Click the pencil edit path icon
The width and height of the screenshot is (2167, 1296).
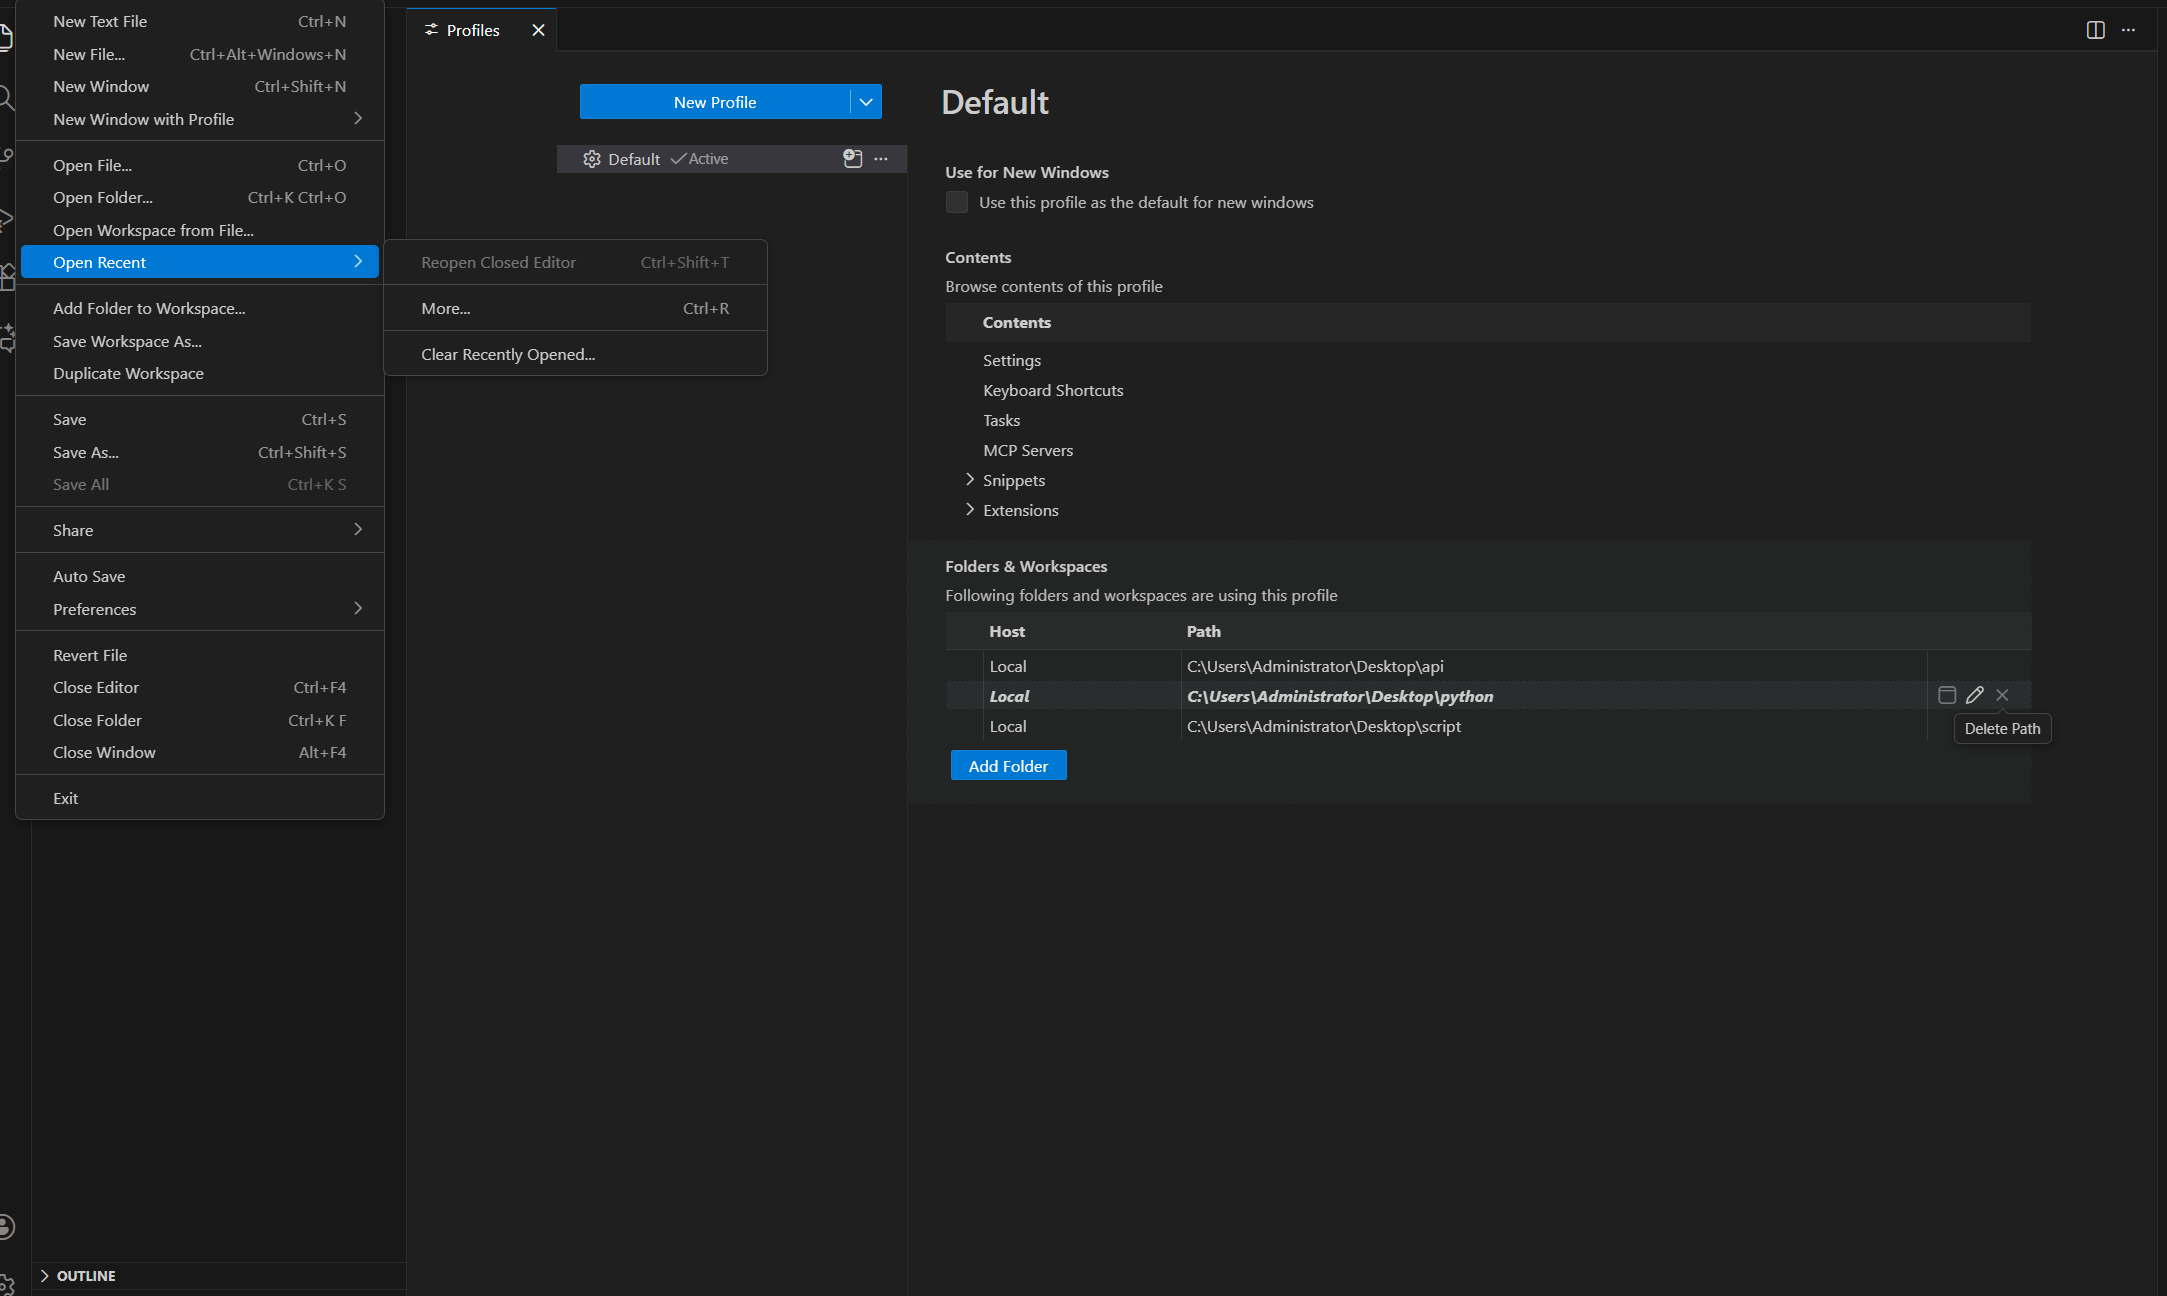pos(1974,695)
